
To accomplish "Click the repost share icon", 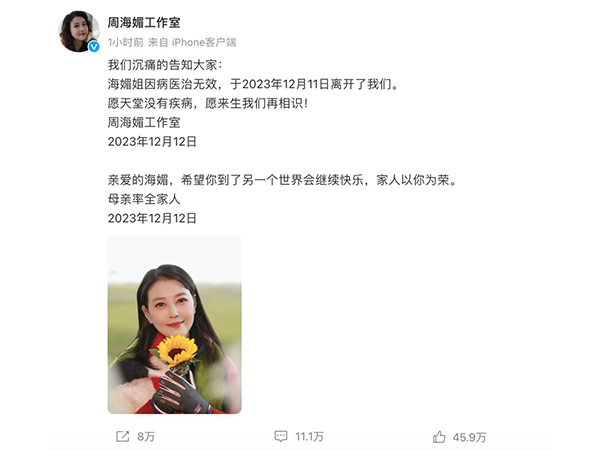I will coord(122,436).
